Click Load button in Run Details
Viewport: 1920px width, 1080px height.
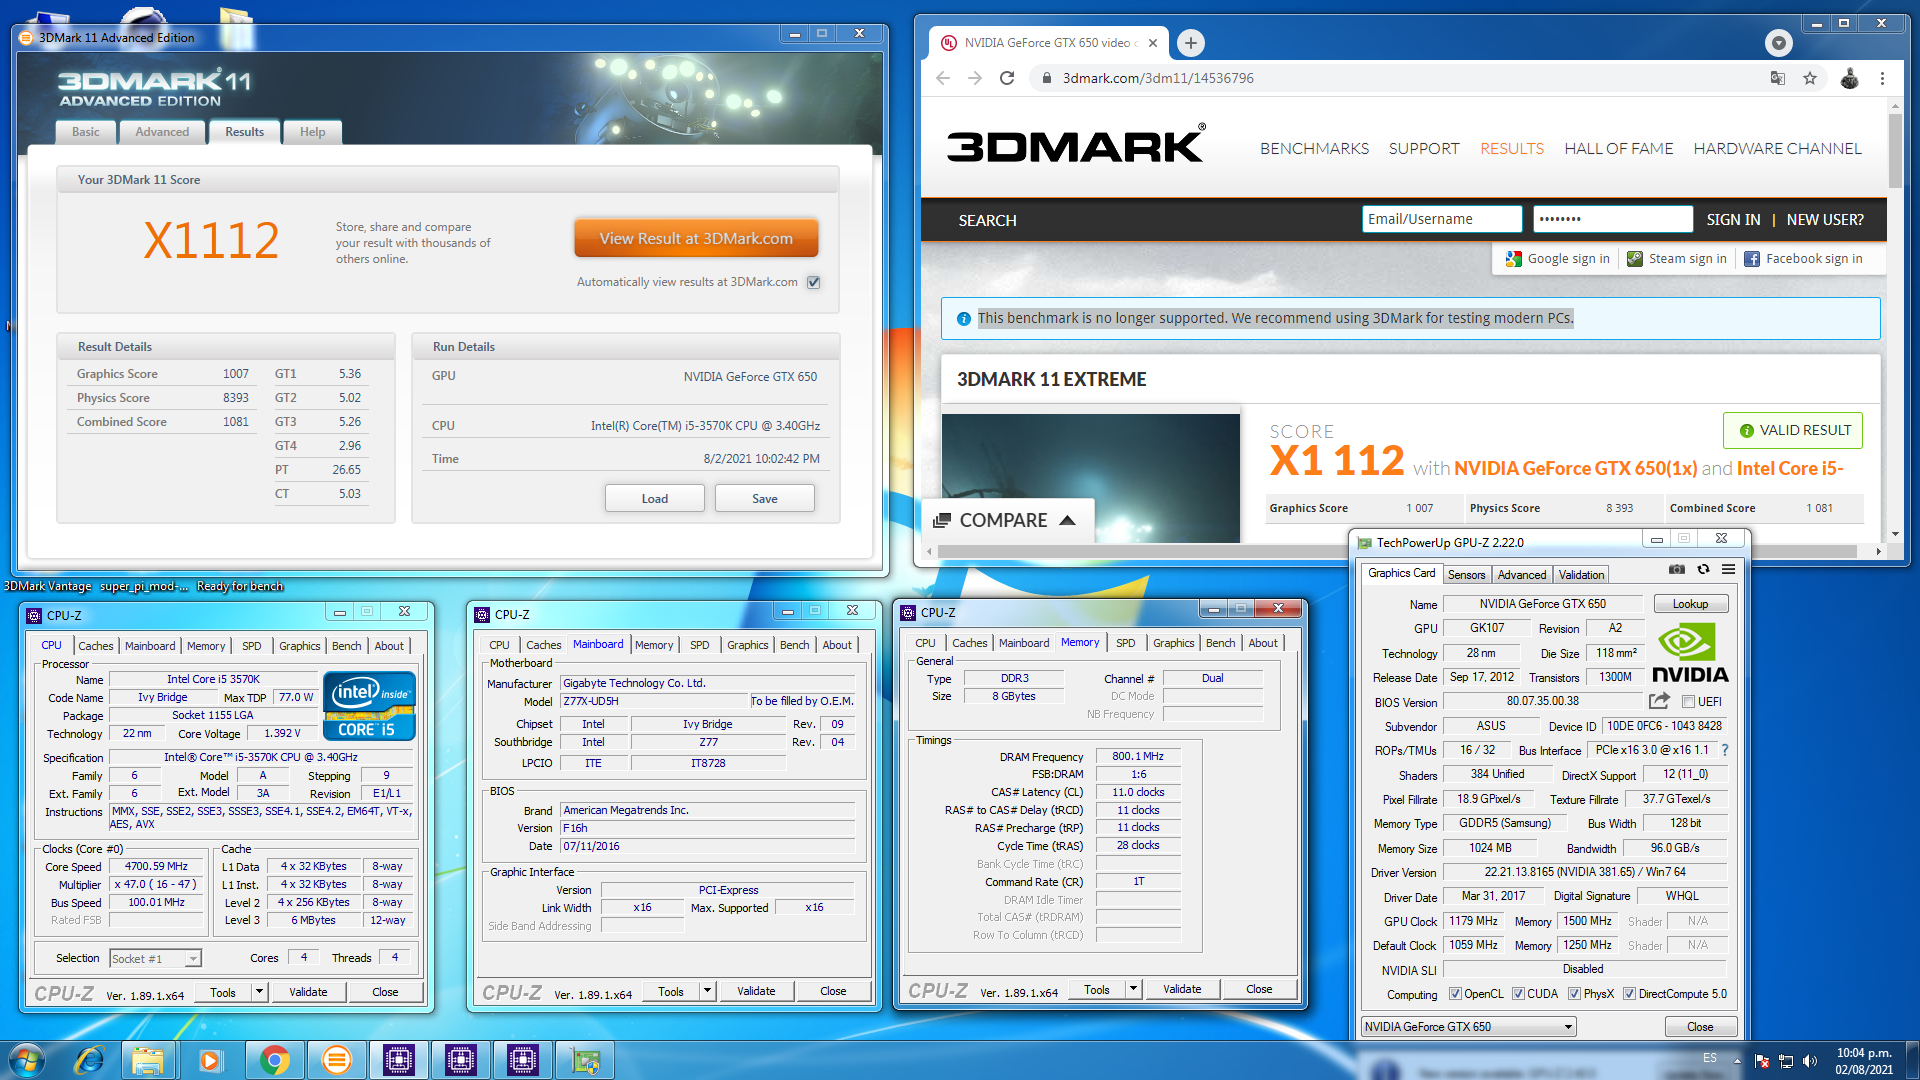tap(655, 498)
